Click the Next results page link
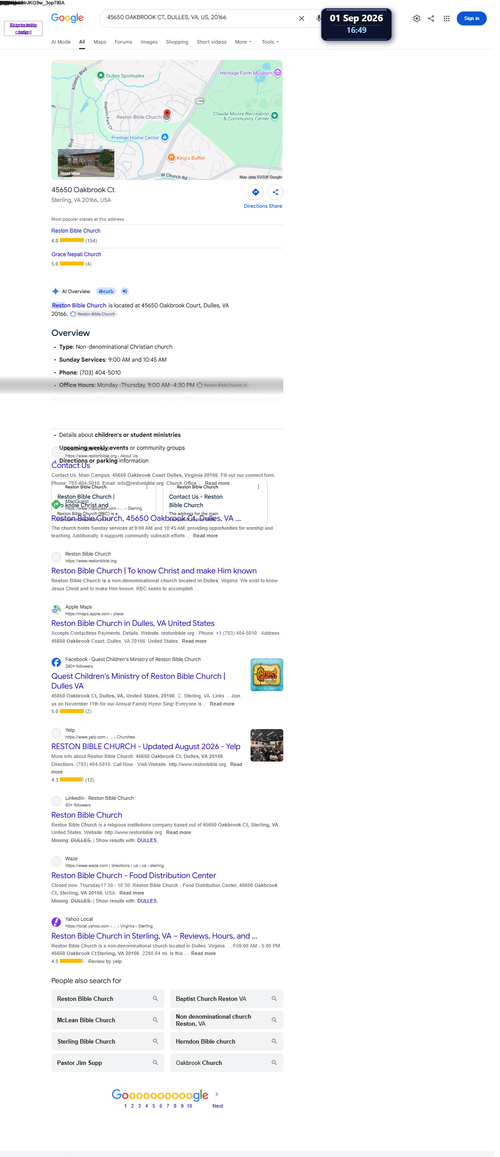 coord(218,1106)
